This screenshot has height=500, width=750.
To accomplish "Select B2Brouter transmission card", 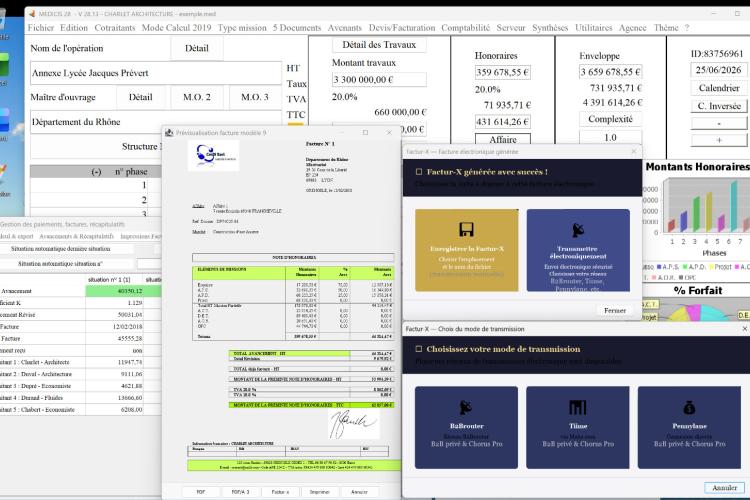I will click(x=466, y=428).
